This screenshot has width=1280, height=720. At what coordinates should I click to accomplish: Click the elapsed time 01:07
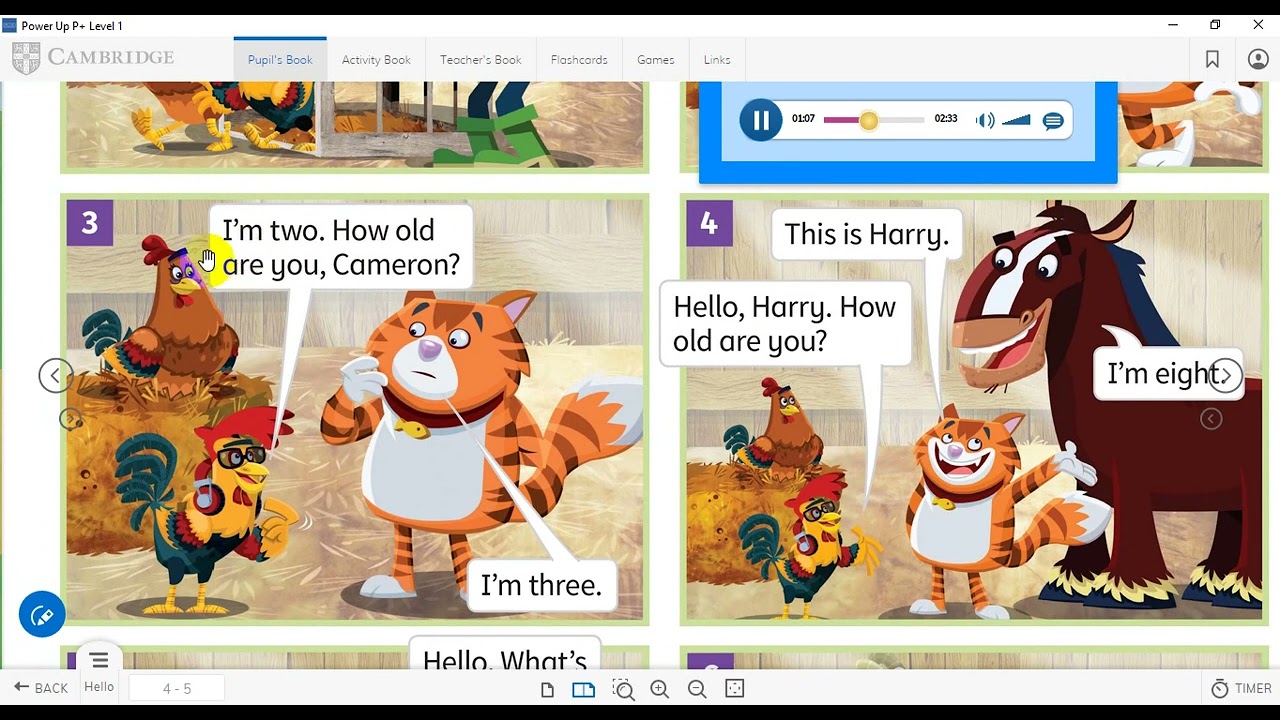803,119
